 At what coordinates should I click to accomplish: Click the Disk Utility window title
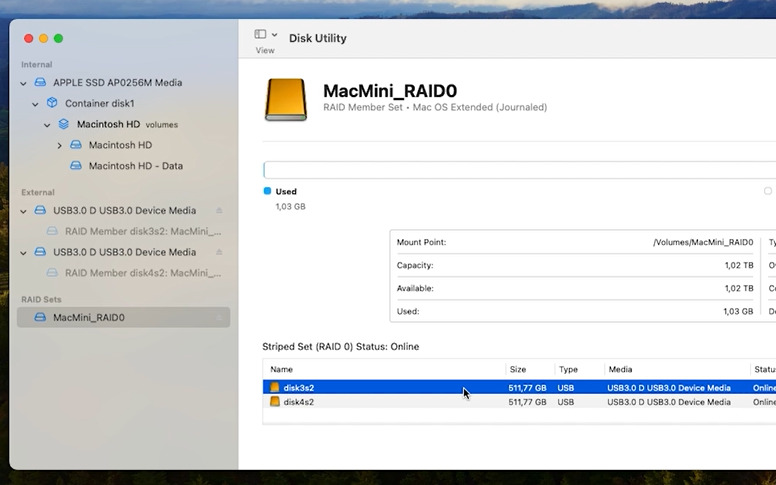[x=318, y=38]
